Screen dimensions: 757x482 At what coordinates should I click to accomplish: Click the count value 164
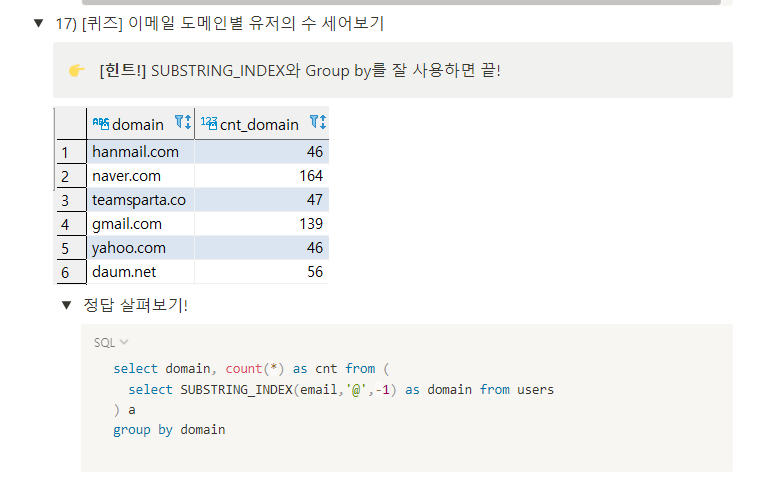pos(311,176)
